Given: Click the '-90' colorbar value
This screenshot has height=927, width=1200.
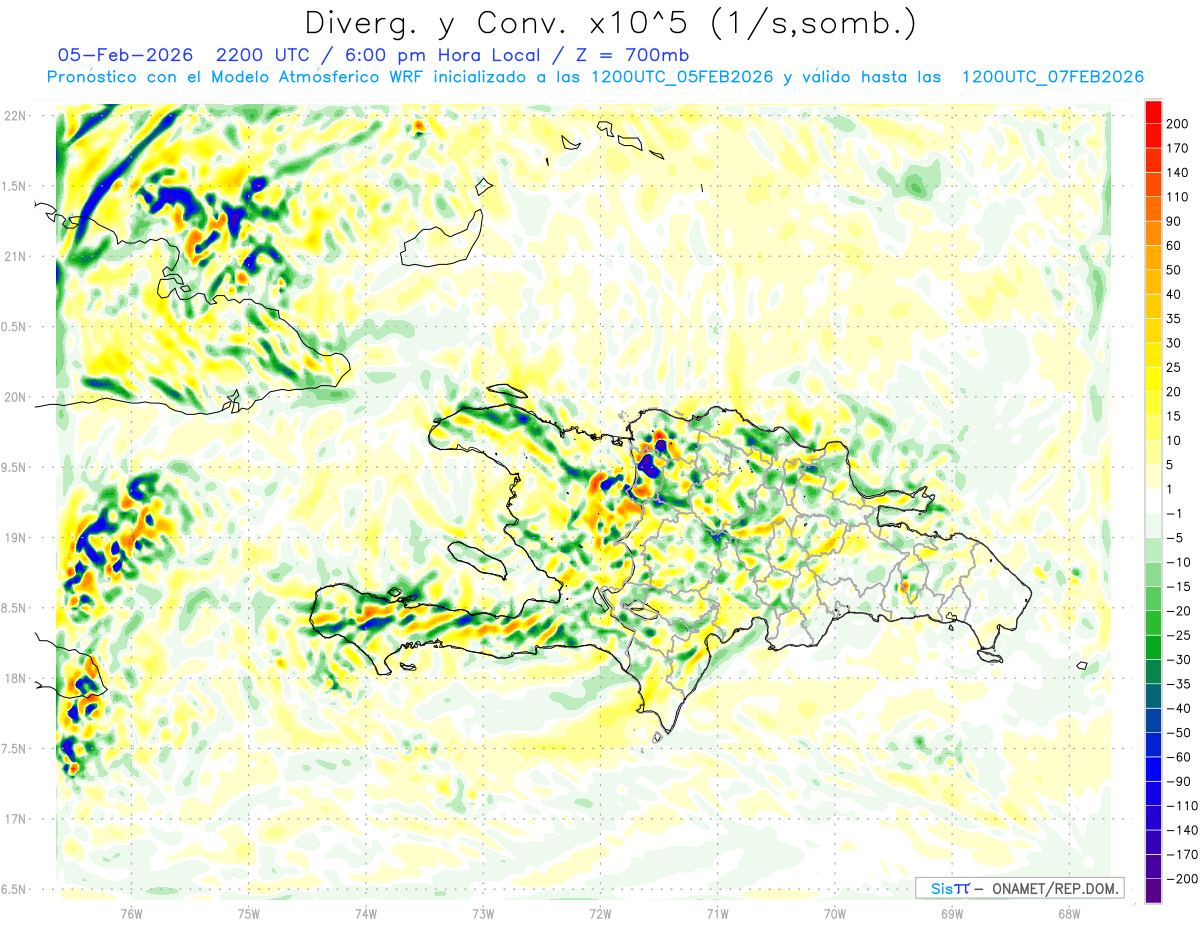Looking at the screenshot, I should tap(1178, 782).
